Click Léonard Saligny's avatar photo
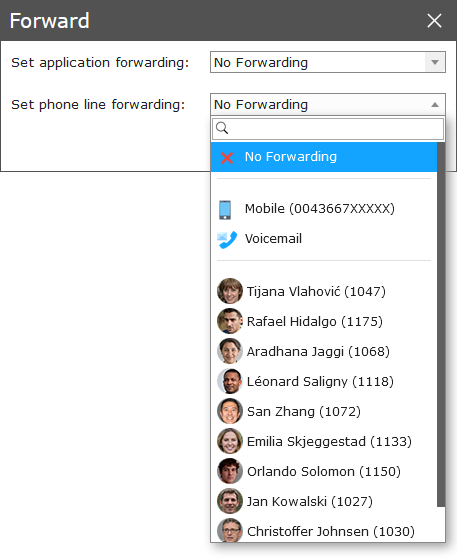 230,381
